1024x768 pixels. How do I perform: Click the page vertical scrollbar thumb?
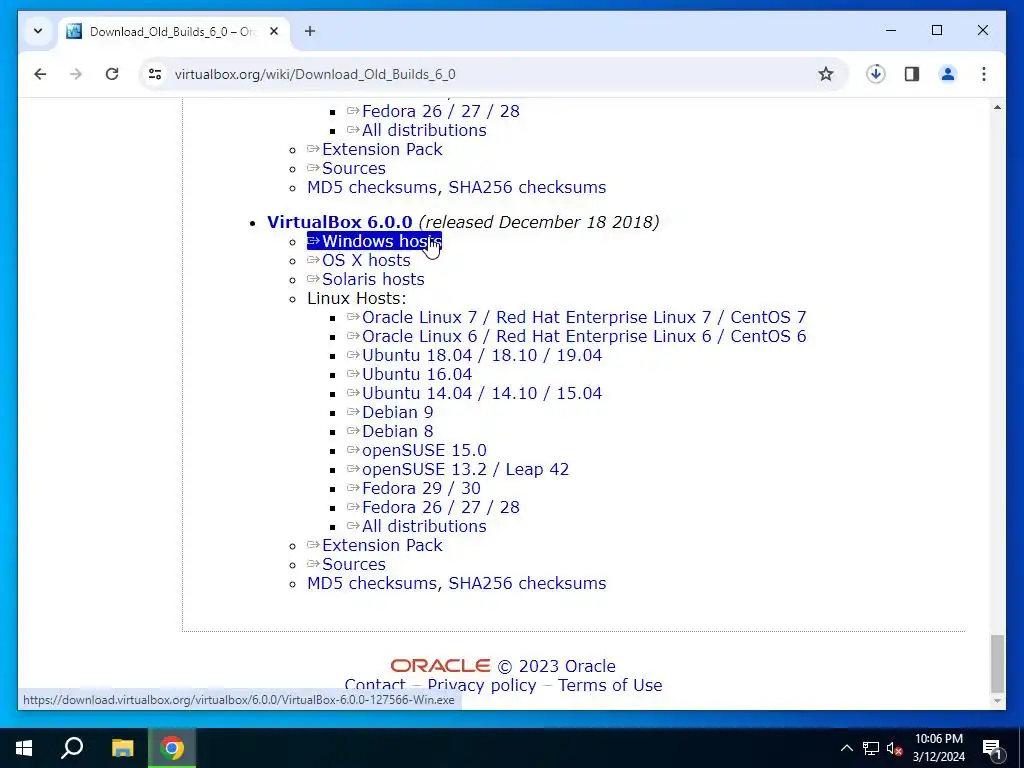[997, 663]
